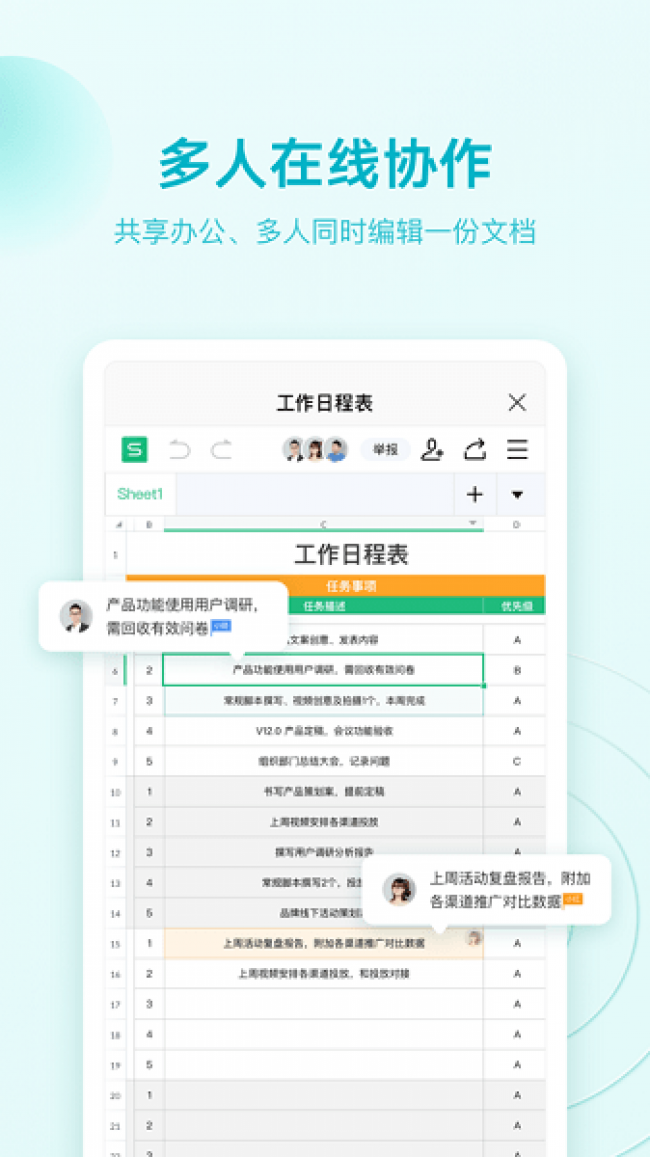Undo the last edit
Screen dimensions: 650x1157
179,450
